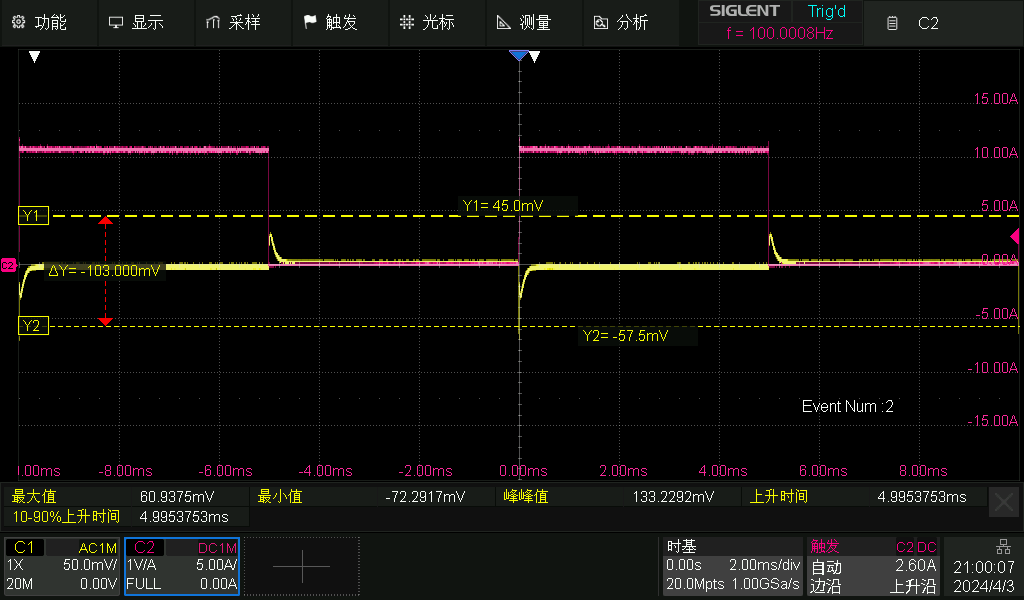Click the analysis icon beside 分析

600,23
